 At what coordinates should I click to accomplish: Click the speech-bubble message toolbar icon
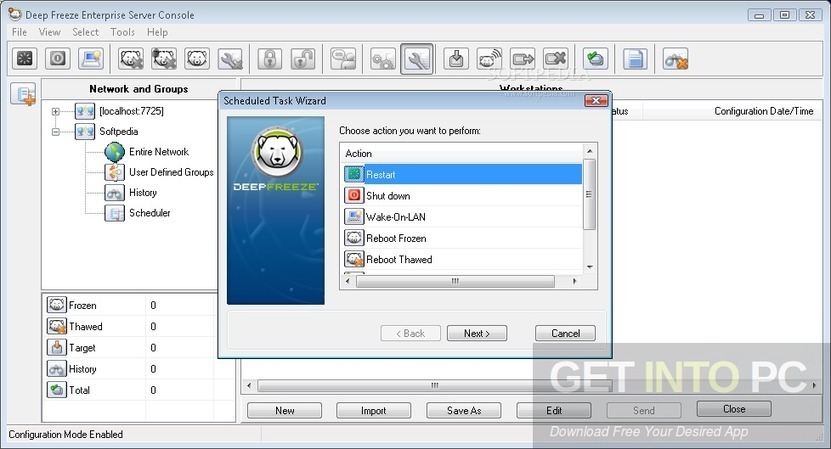pos(343,58)
